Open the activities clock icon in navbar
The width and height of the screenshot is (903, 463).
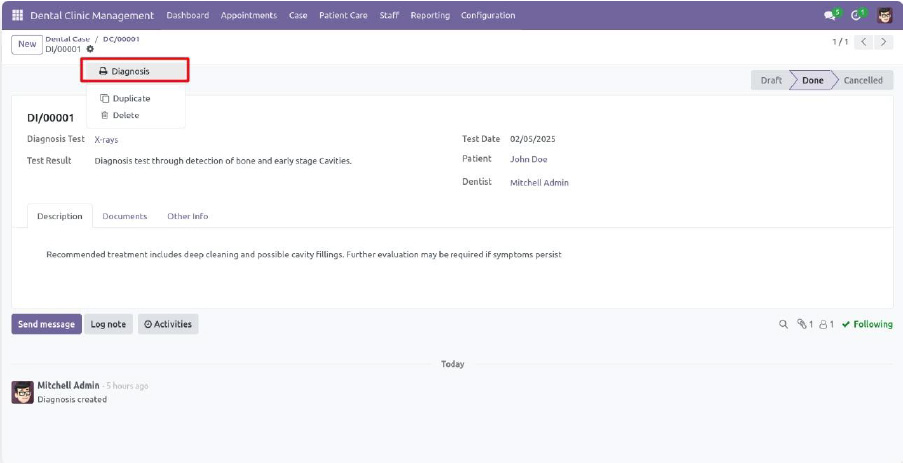coord(856,15)
